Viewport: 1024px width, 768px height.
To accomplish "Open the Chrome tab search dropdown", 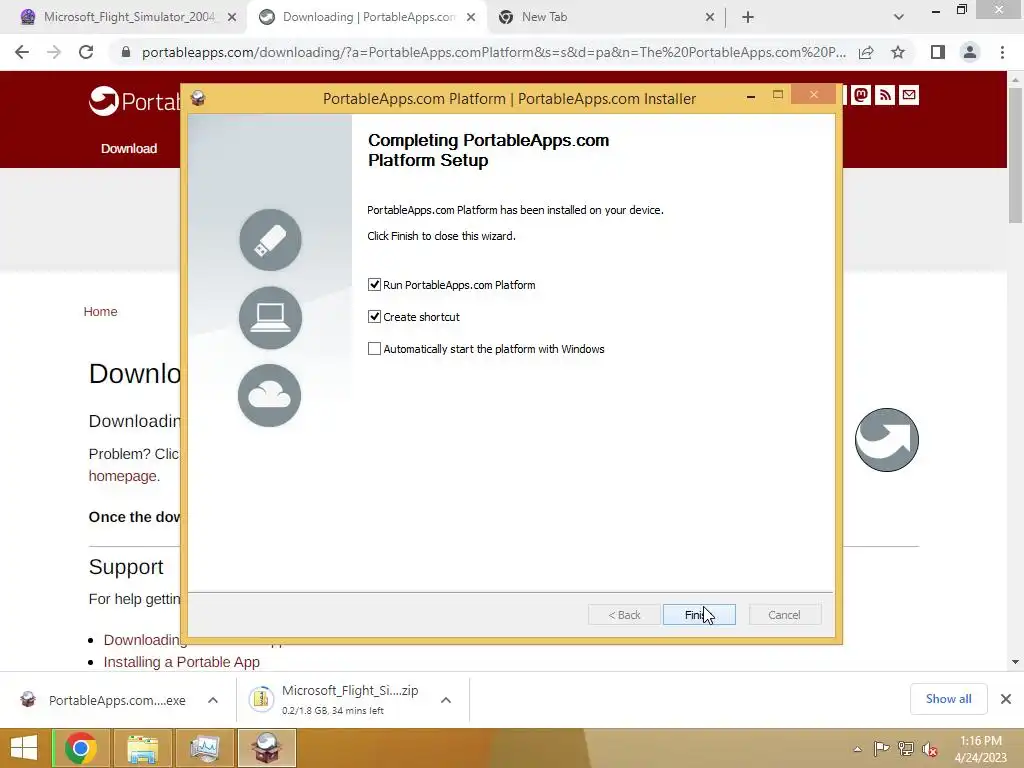I will click(x=899, y=18).
